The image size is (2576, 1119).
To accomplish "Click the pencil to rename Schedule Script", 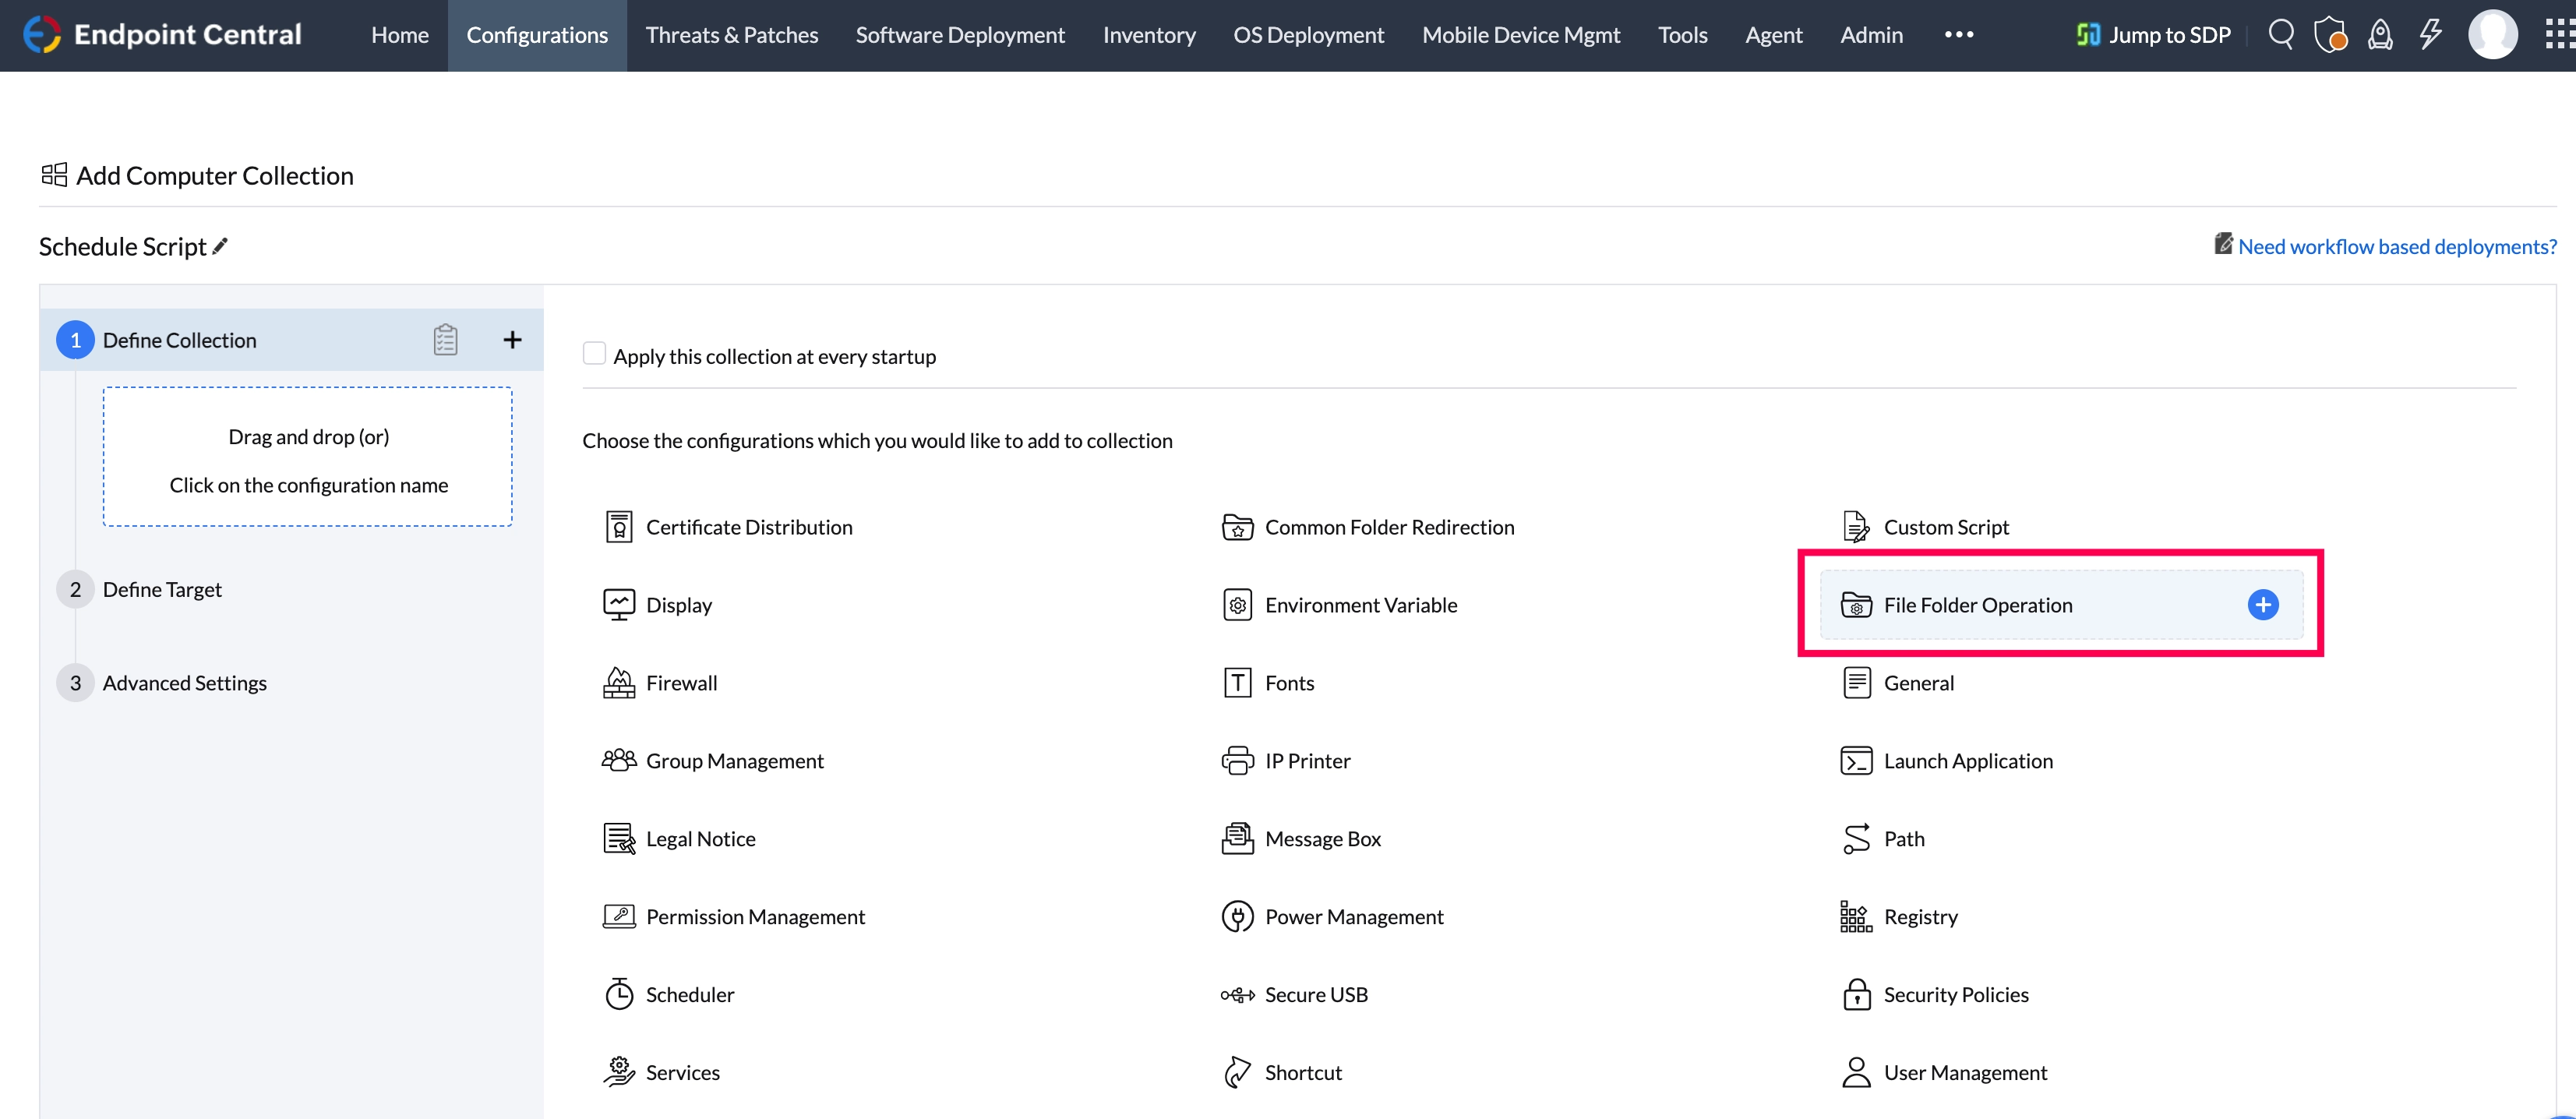I will pyautogui.click(x=220, y=246).
